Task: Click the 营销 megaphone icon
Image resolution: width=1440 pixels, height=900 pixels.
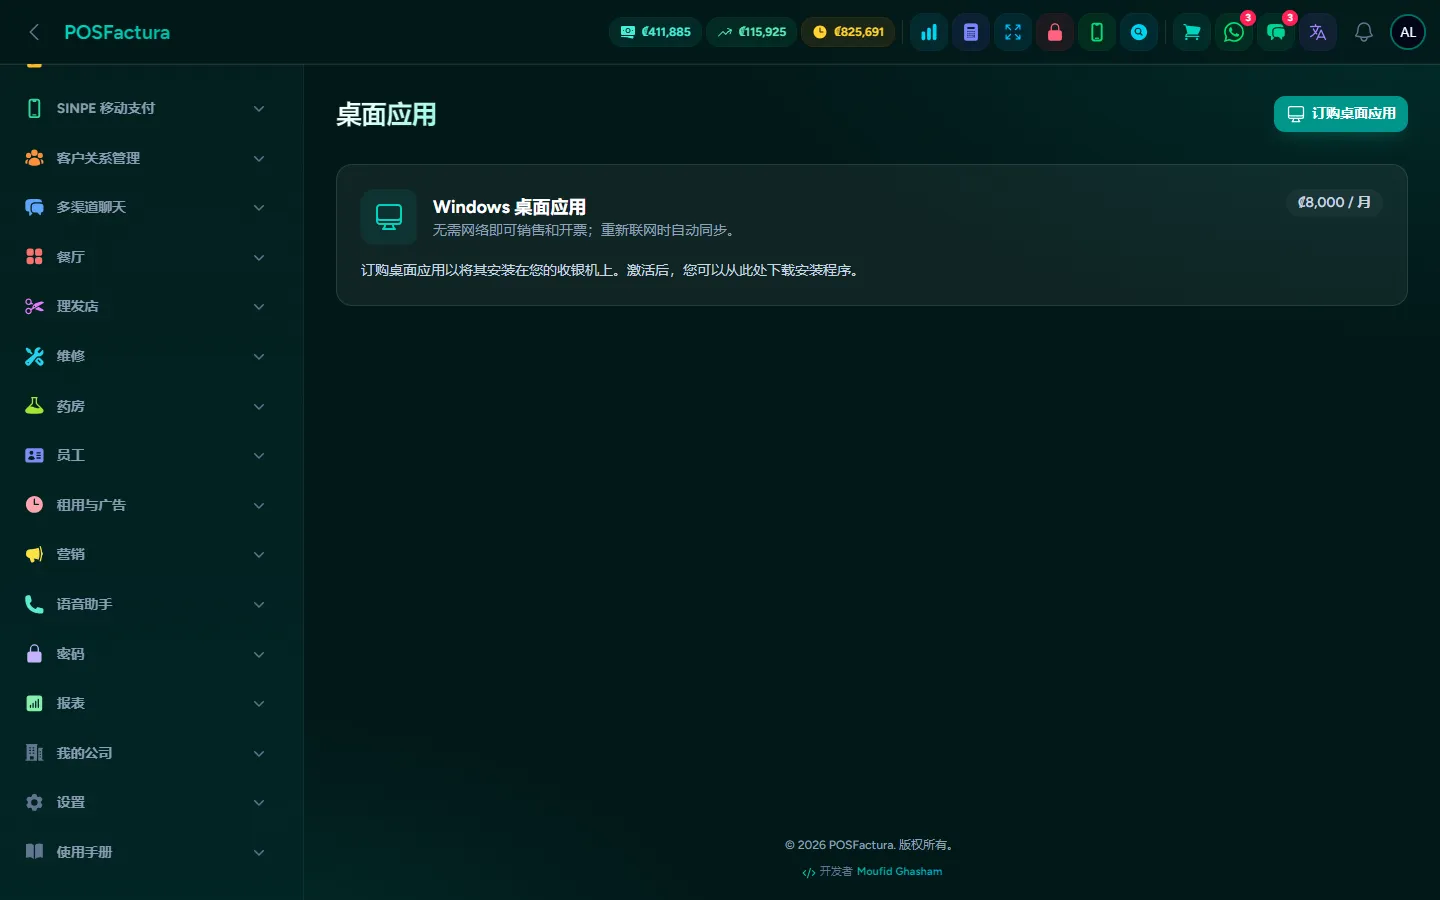Action: coord(34,554)
